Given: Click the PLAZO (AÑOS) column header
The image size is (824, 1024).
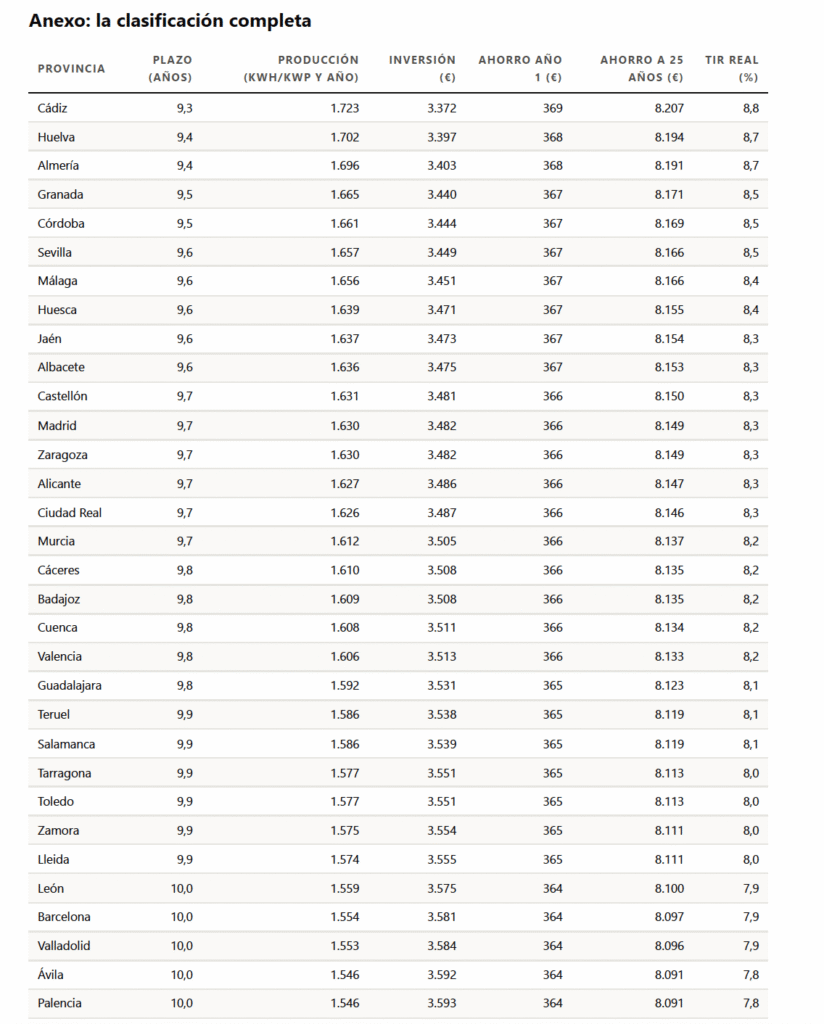Looking at the screenshot, I should pos(170,69).
